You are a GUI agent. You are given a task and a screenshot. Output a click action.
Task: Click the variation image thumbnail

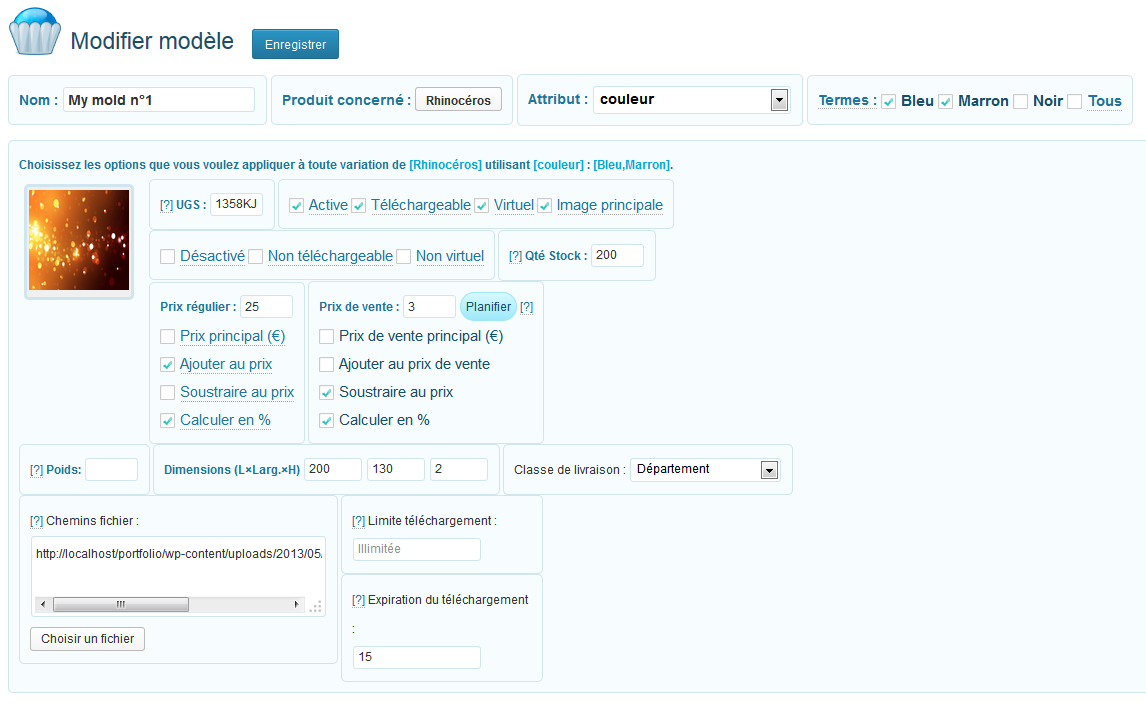point(79,240)
